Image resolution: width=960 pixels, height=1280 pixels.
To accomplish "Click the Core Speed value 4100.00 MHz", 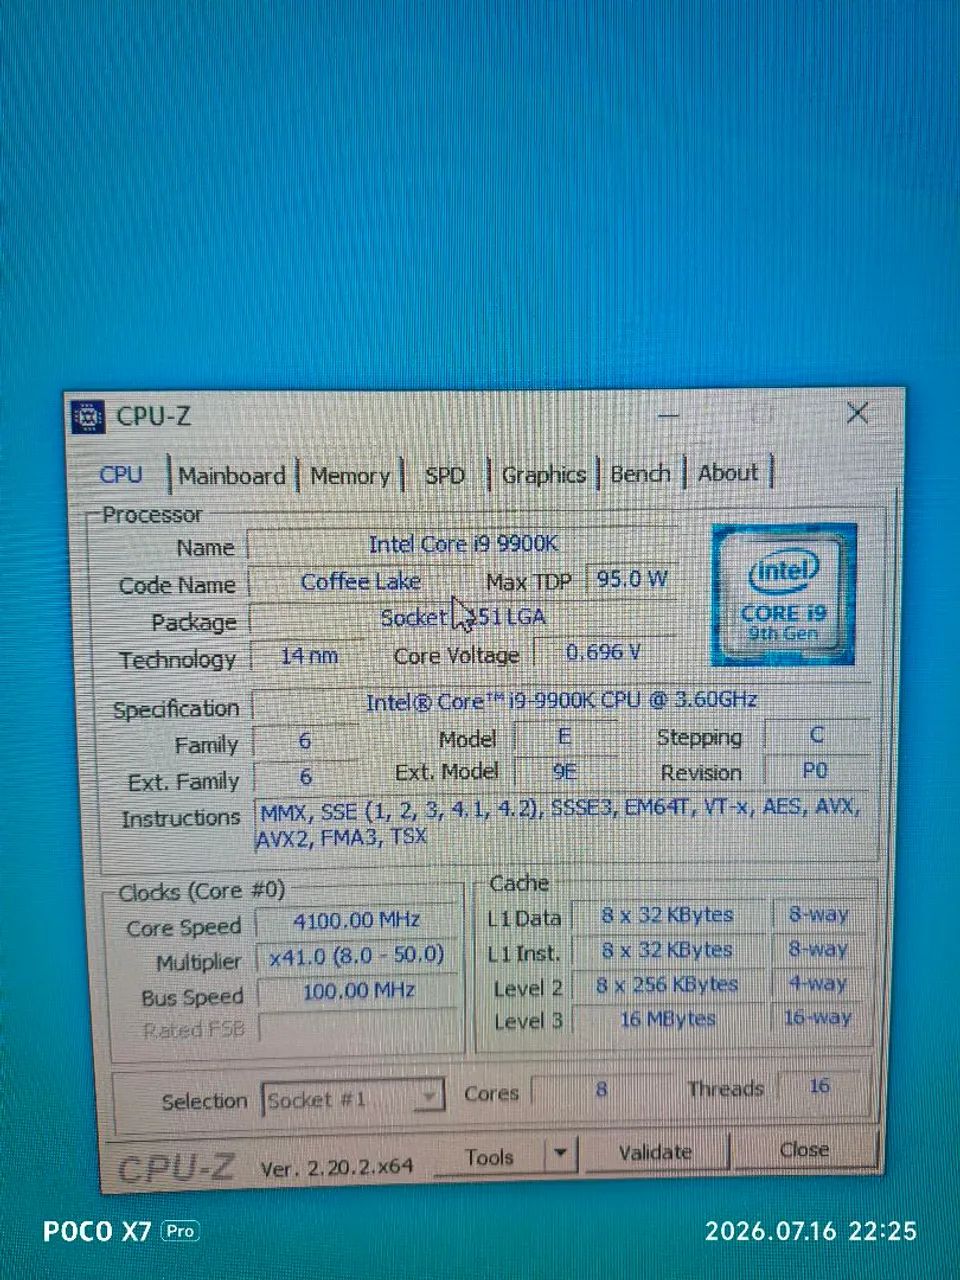I will (357, 921).
